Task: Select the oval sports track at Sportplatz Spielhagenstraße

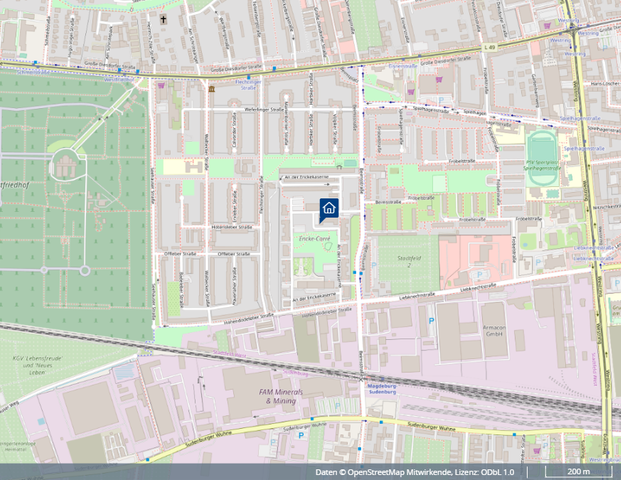Action: [540, 141]
